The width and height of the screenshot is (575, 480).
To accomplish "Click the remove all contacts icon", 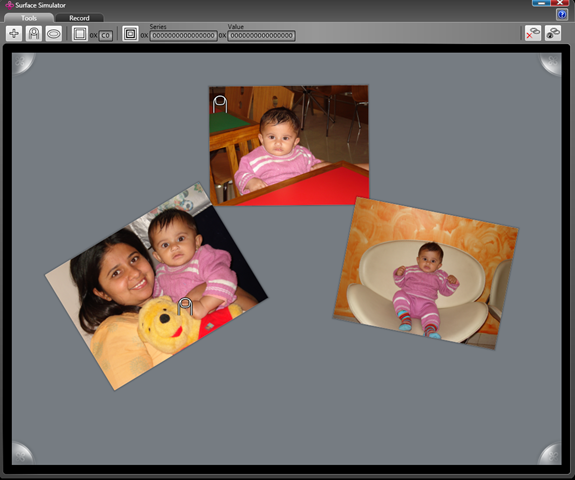I will point(533,34).
